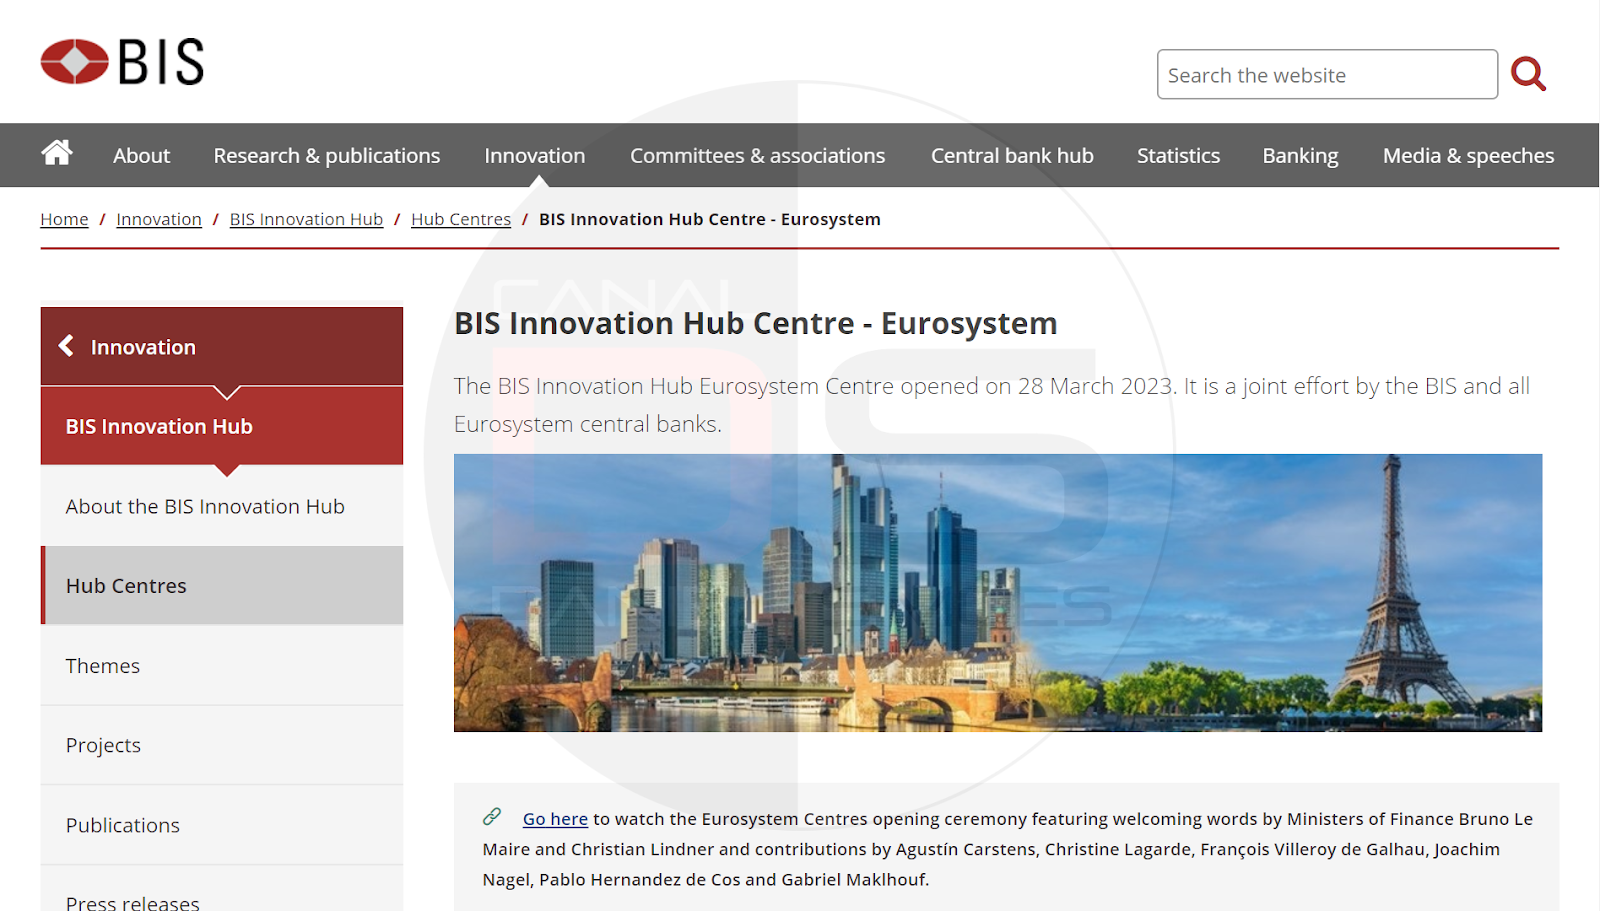Open Media & speeches menu
This screenshot has height=911, width=1600.
click(1468, 156)
